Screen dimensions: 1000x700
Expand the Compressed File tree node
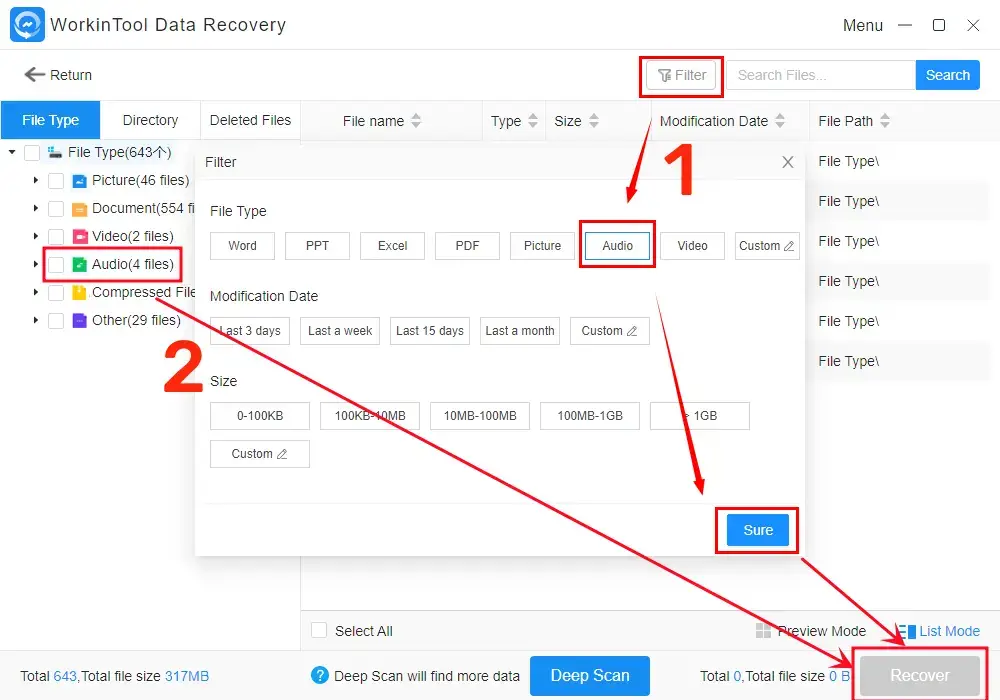(x=36, y=292)
